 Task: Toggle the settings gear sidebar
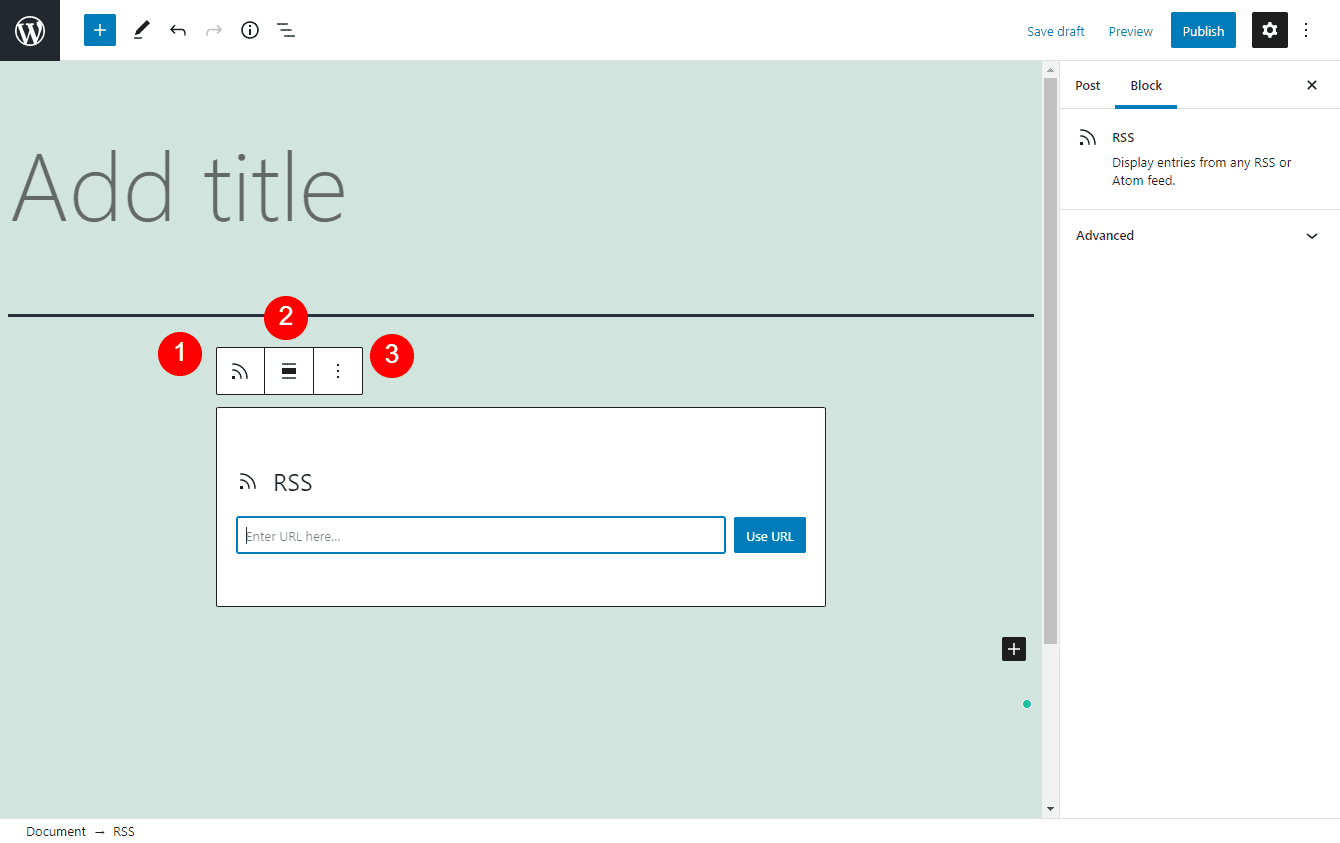(1269, 30)
